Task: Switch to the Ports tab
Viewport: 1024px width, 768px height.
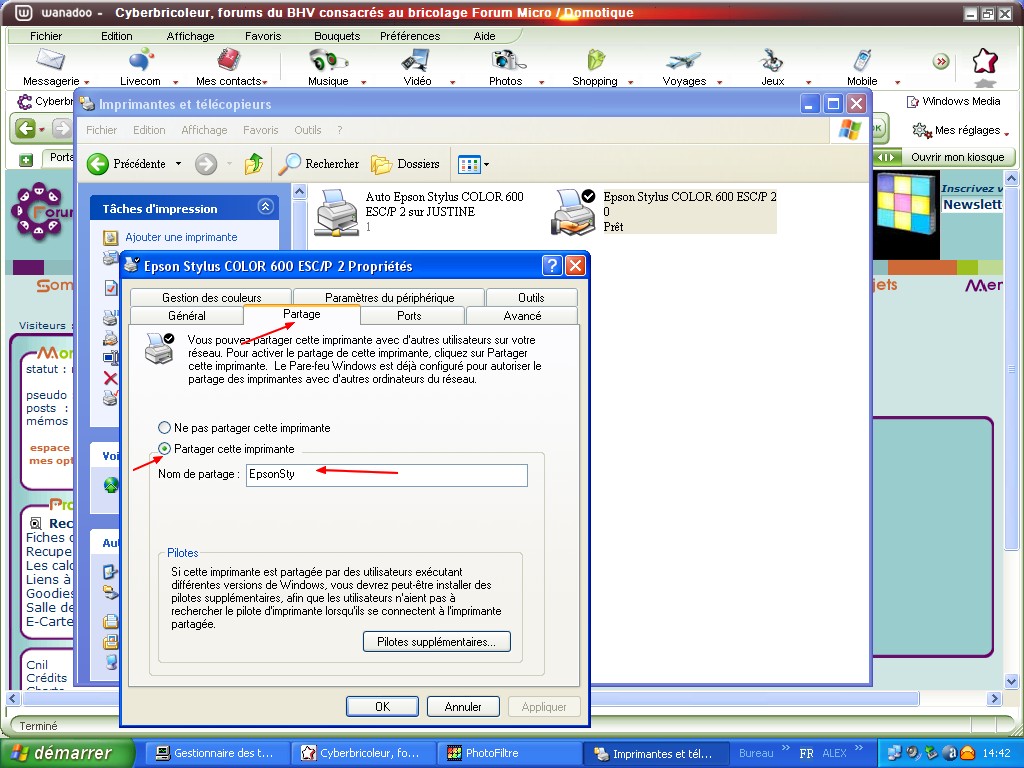Action: click(409, 315)
